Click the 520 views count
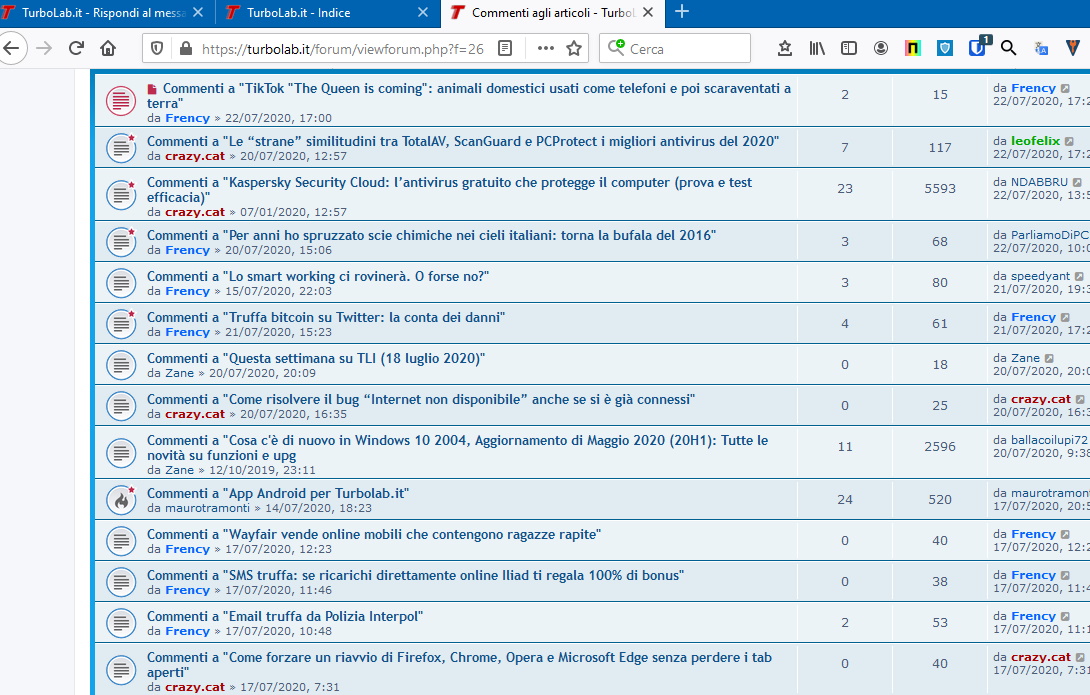 tap(940, 499)
